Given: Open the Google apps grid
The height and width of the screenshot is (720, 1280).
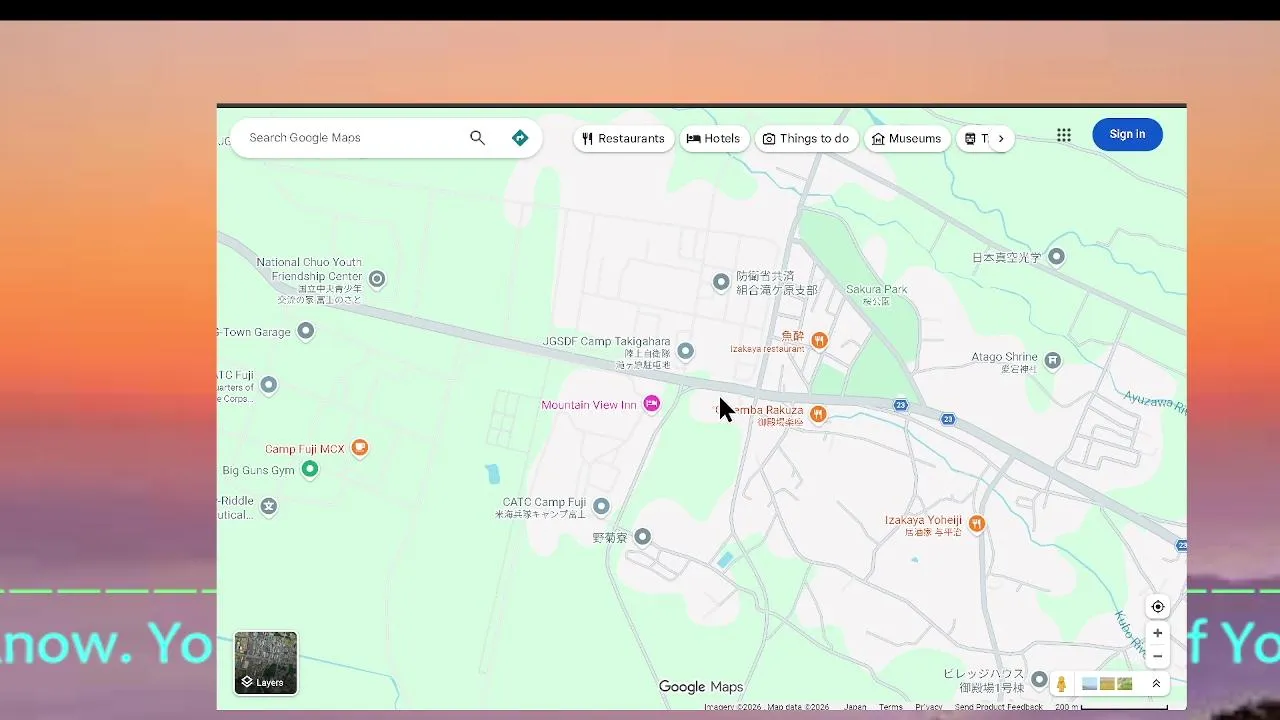Looking at the screenshot, I should 1064,135.
